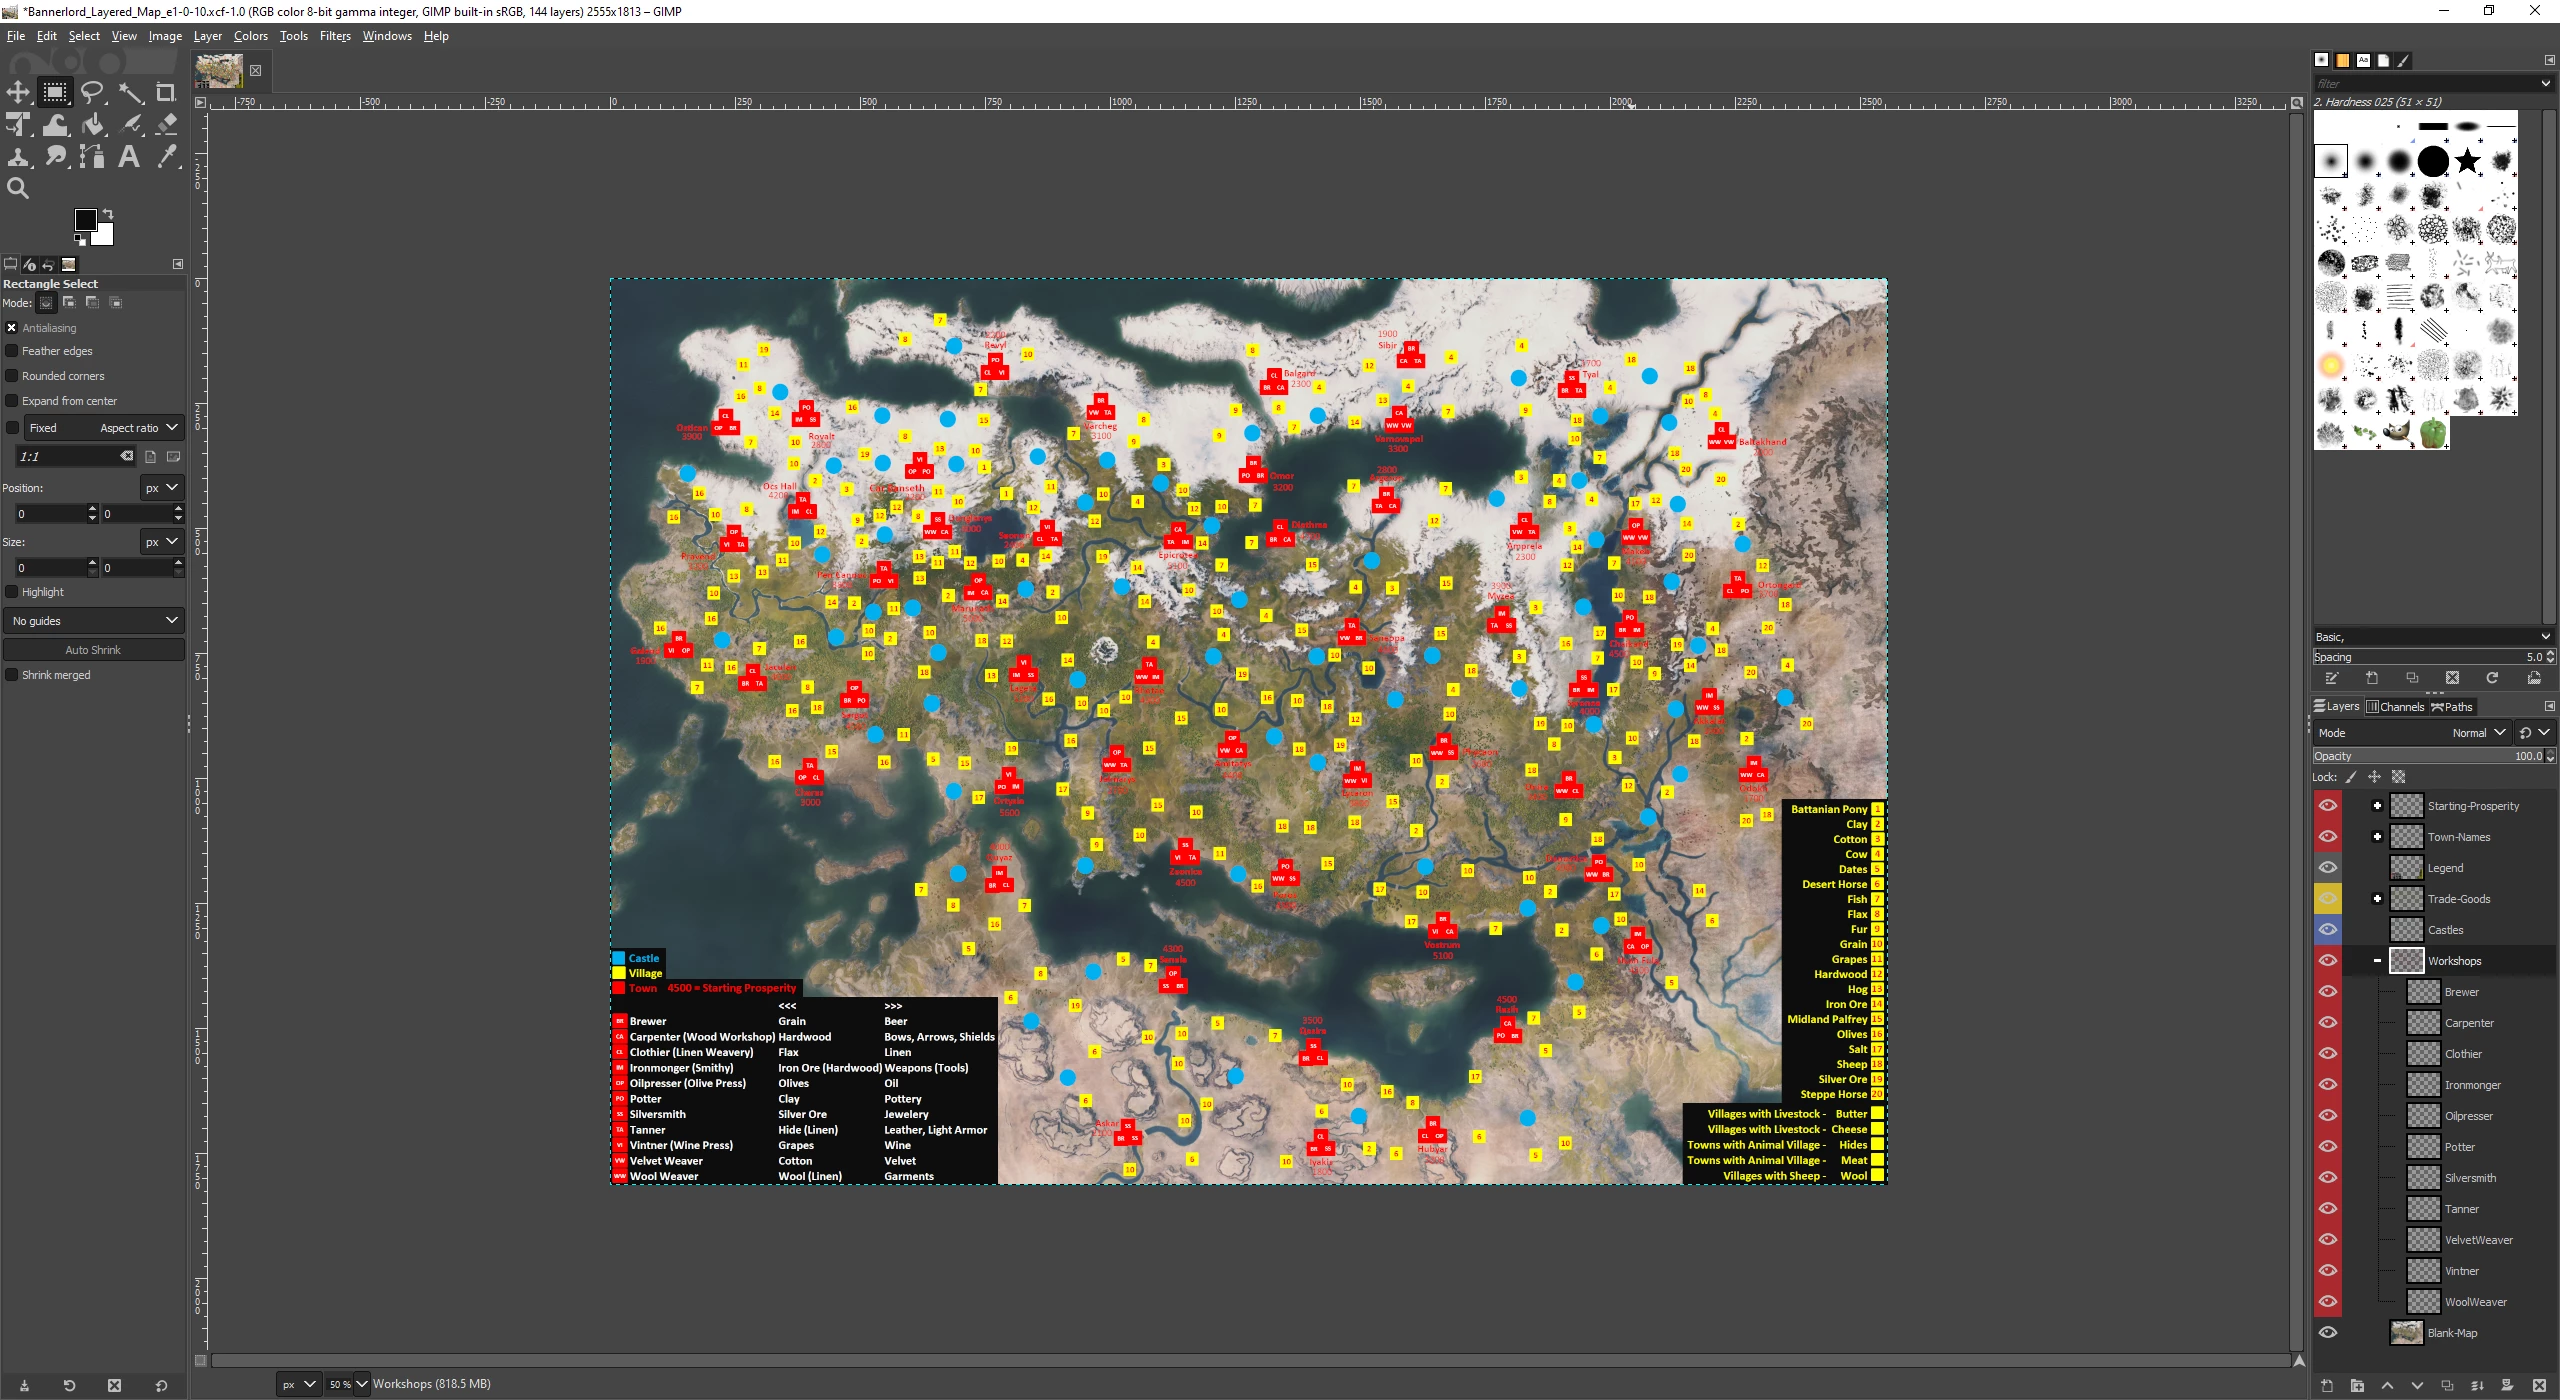The height and width of the screenshot is (1400, 2560).
Task: Select the Color Picker eyedropper tool
Action: coord(167,156)
